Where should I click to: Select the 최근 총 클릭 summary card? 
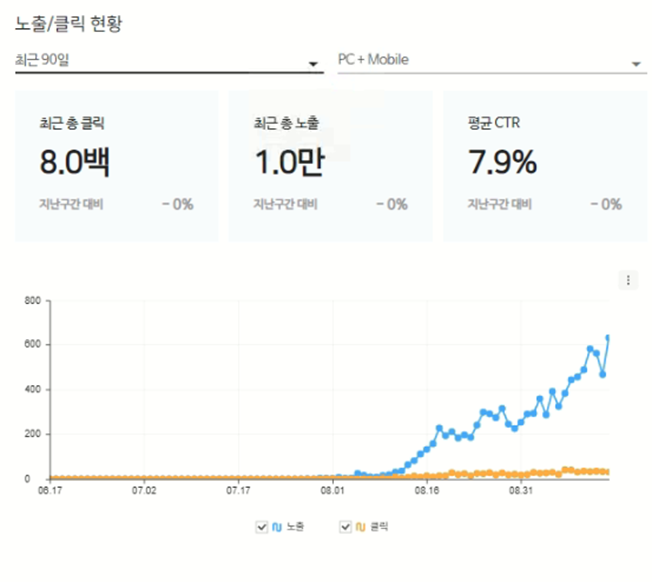point(116,166)
